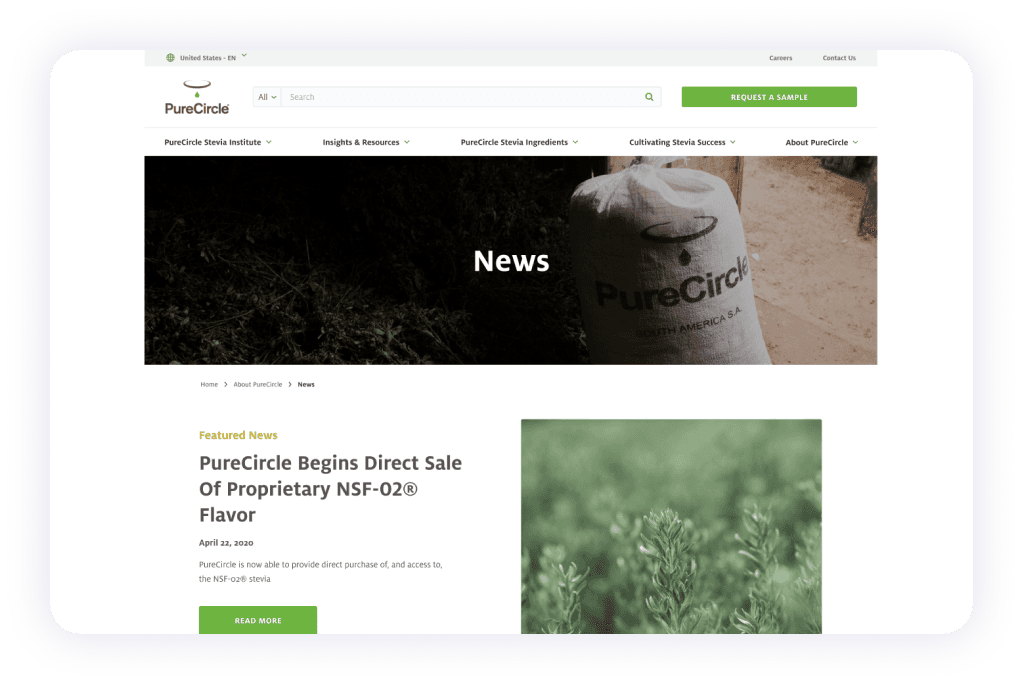This screenshot has width=1023, height=684.
Task: Expand the Insights & Resources menu
Action: point(364,142)
